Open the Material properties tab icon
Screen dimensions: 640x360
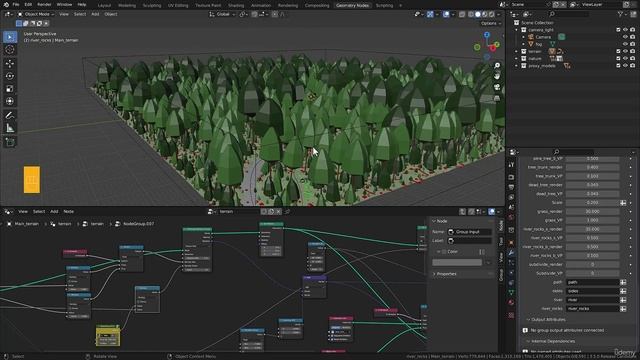click(x=511, y=302)
